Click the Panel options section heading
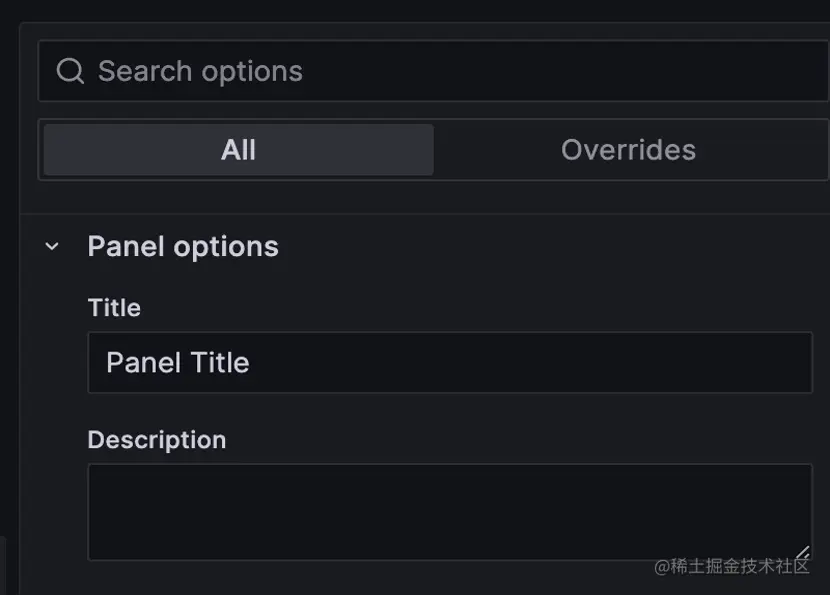Viewport: 830px width, 596px height. (183, 246)
